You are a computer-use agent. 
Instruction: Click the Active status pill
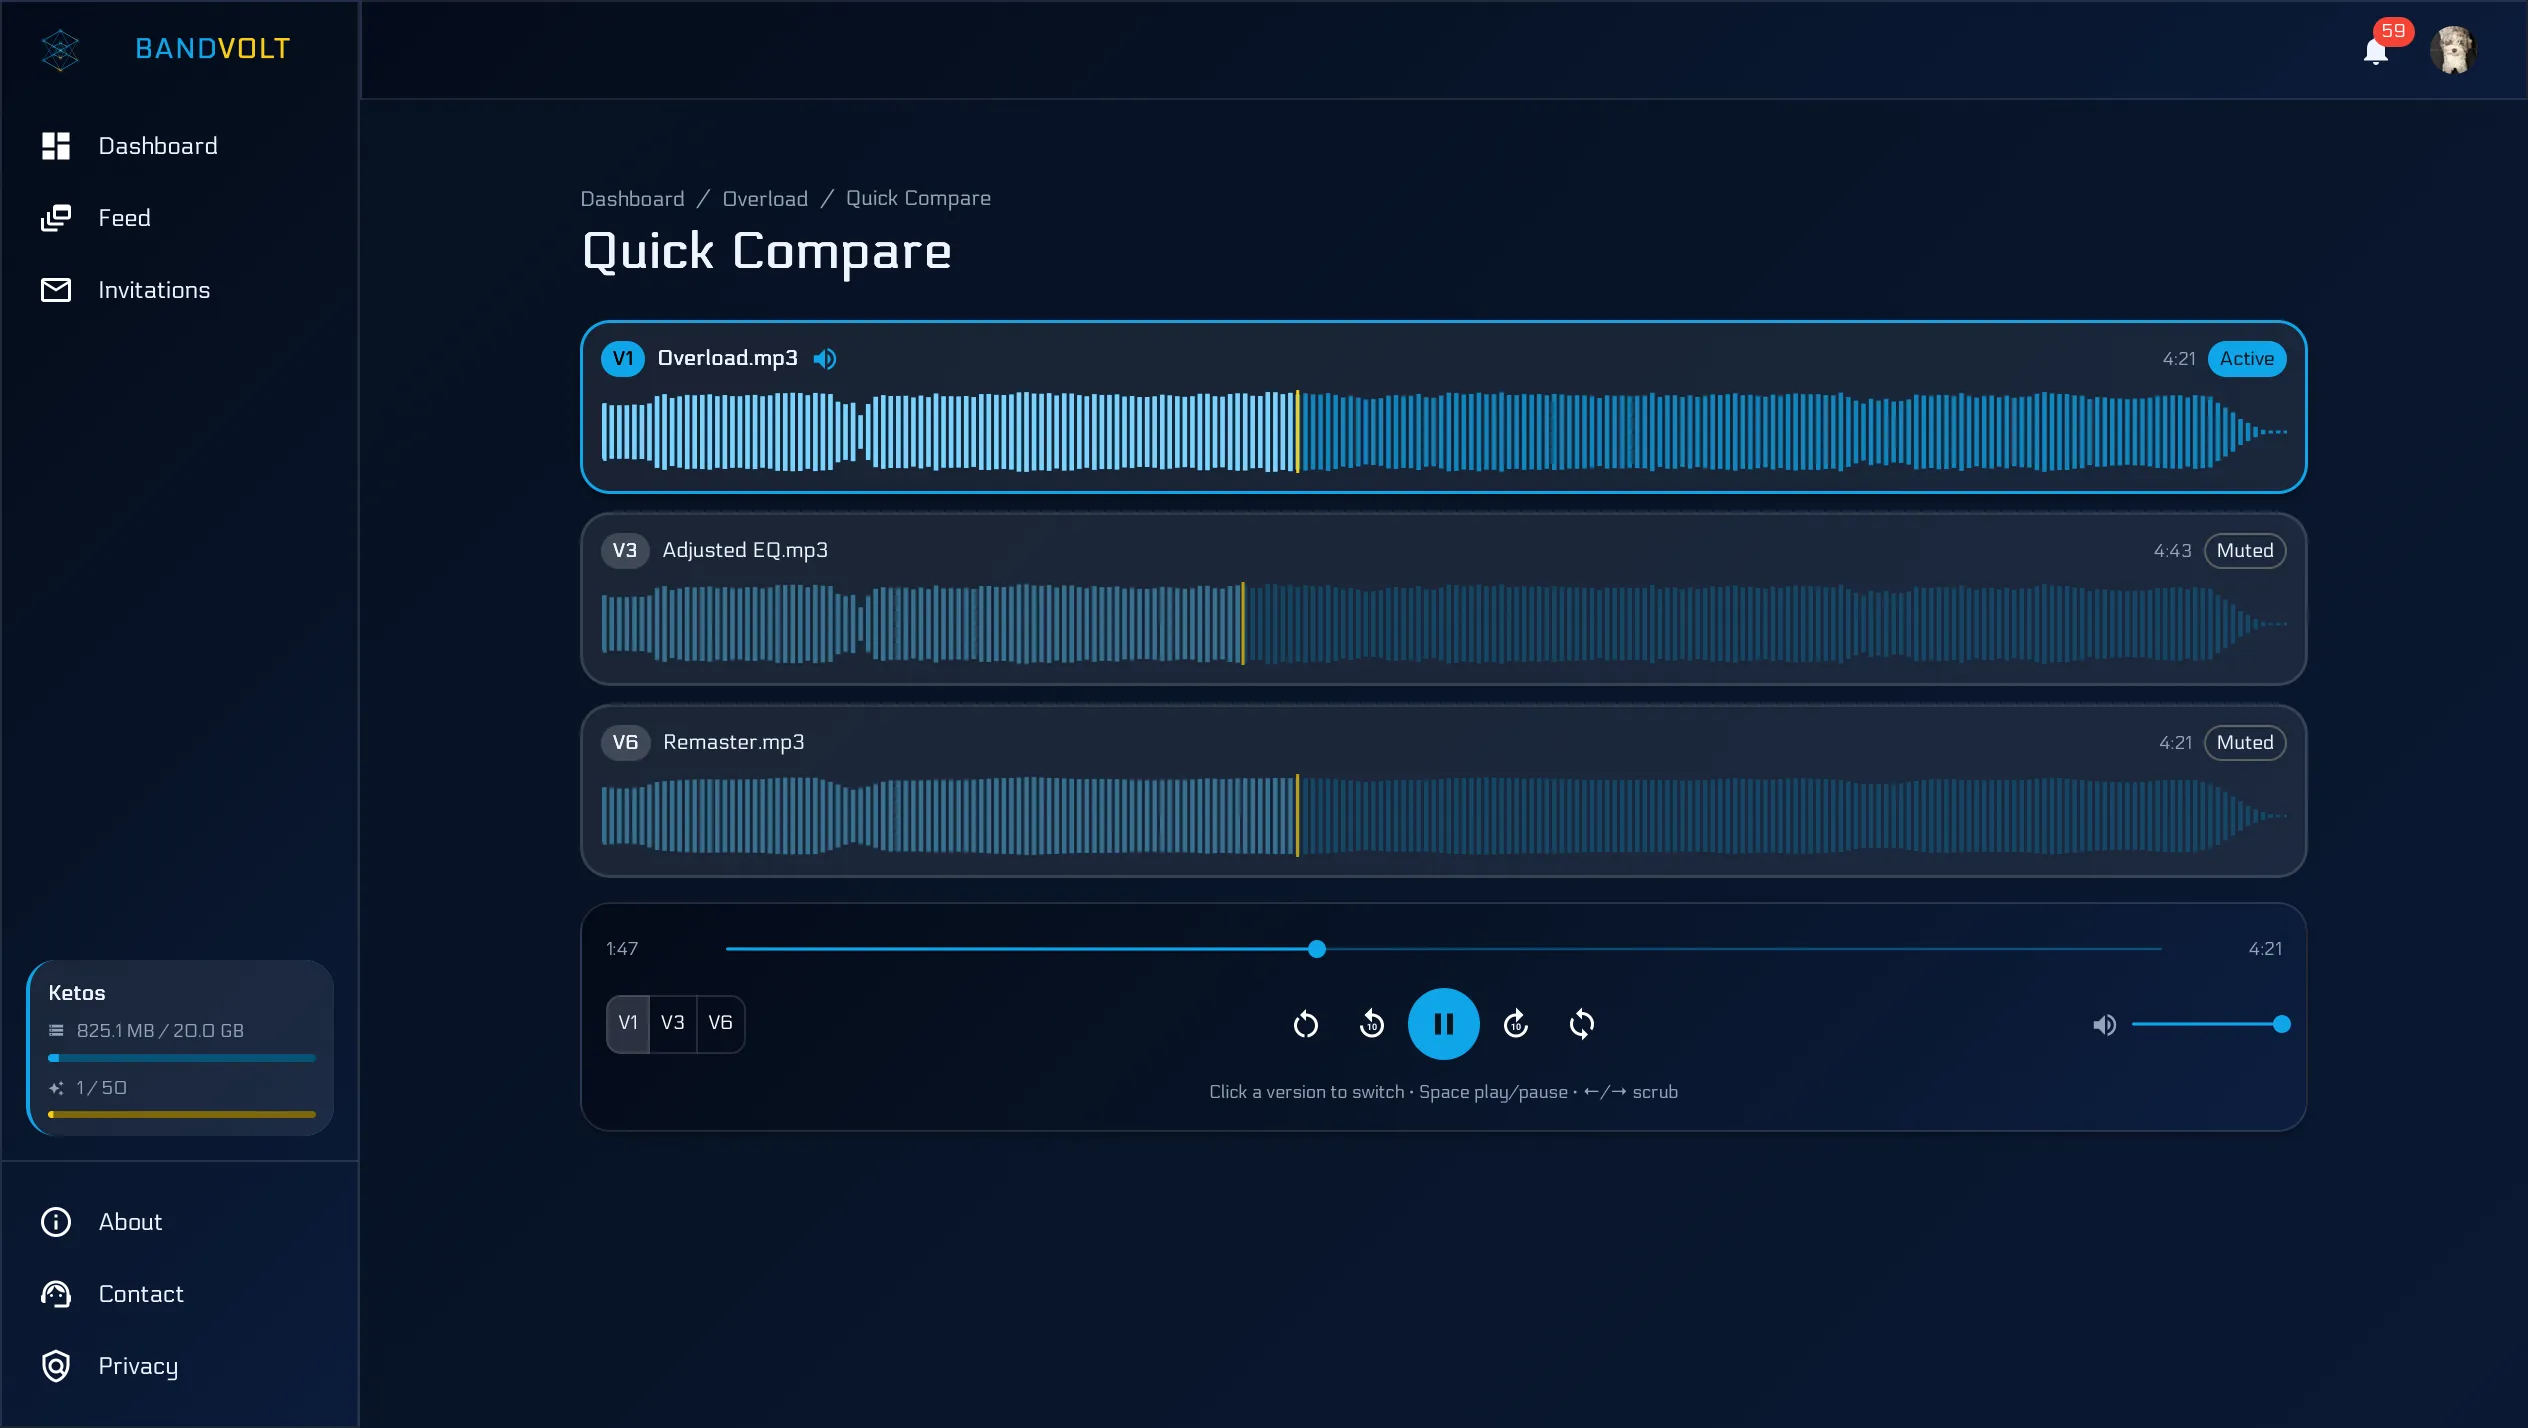click(2246, 359)
